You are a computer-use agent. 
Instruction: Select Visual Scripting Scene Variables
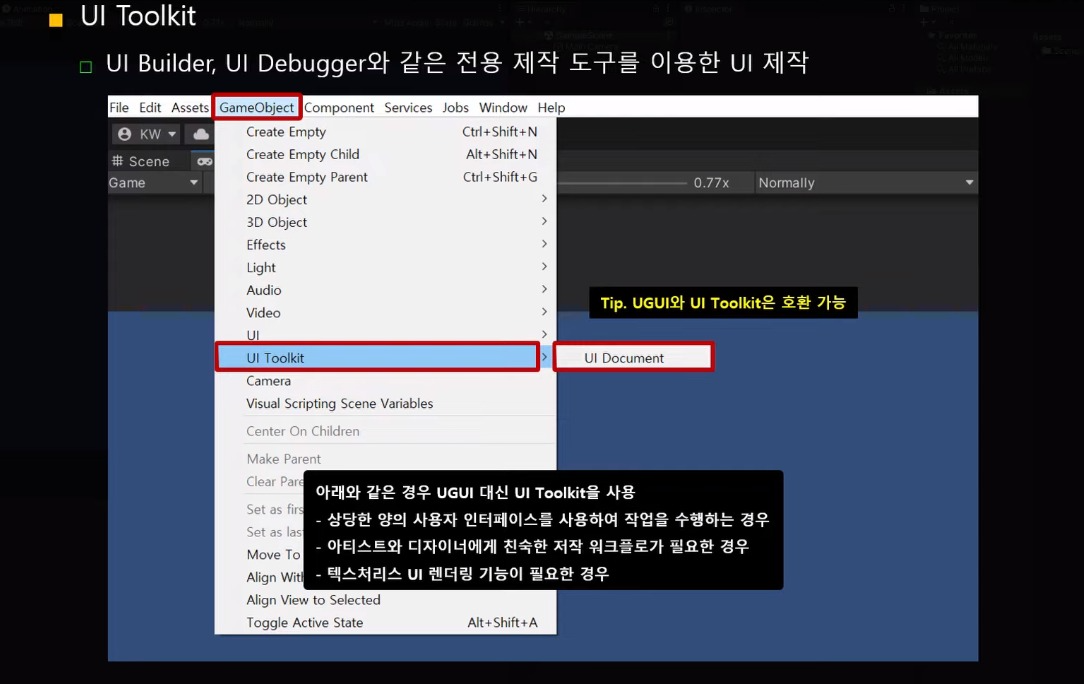pyautogui.click(x=385, y=404)
